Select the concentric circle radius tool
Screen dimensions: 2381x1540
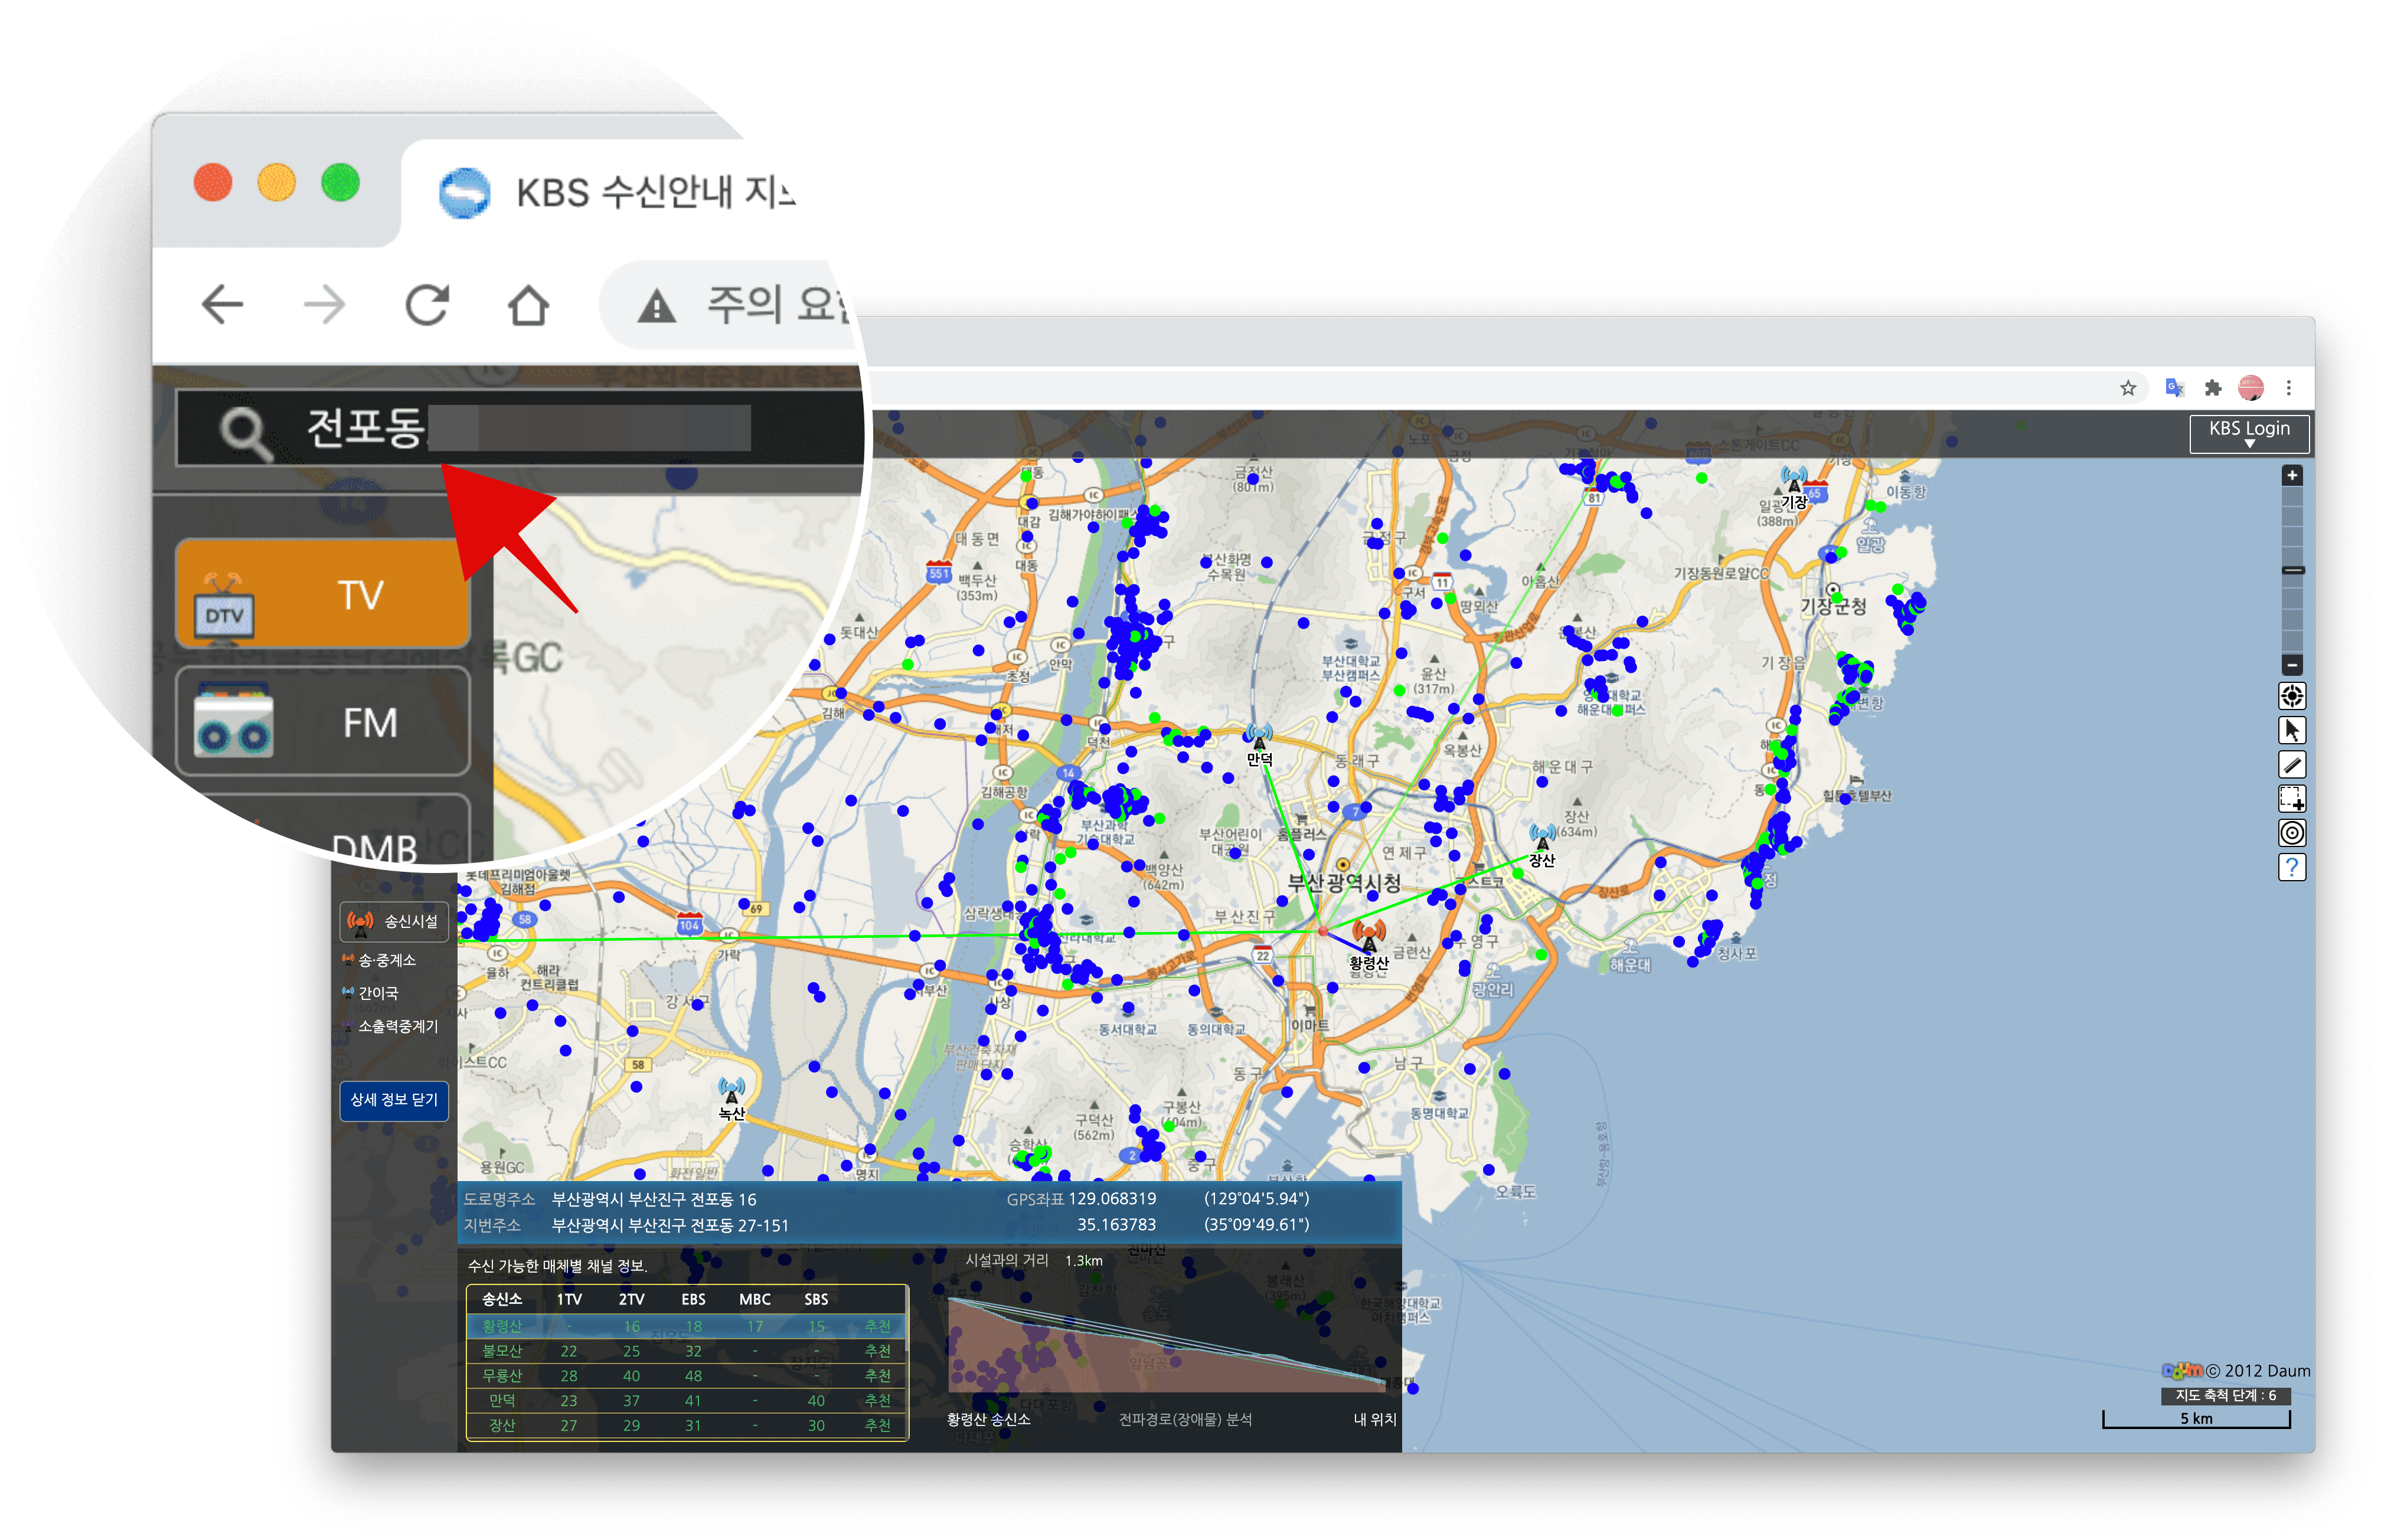2291,833
